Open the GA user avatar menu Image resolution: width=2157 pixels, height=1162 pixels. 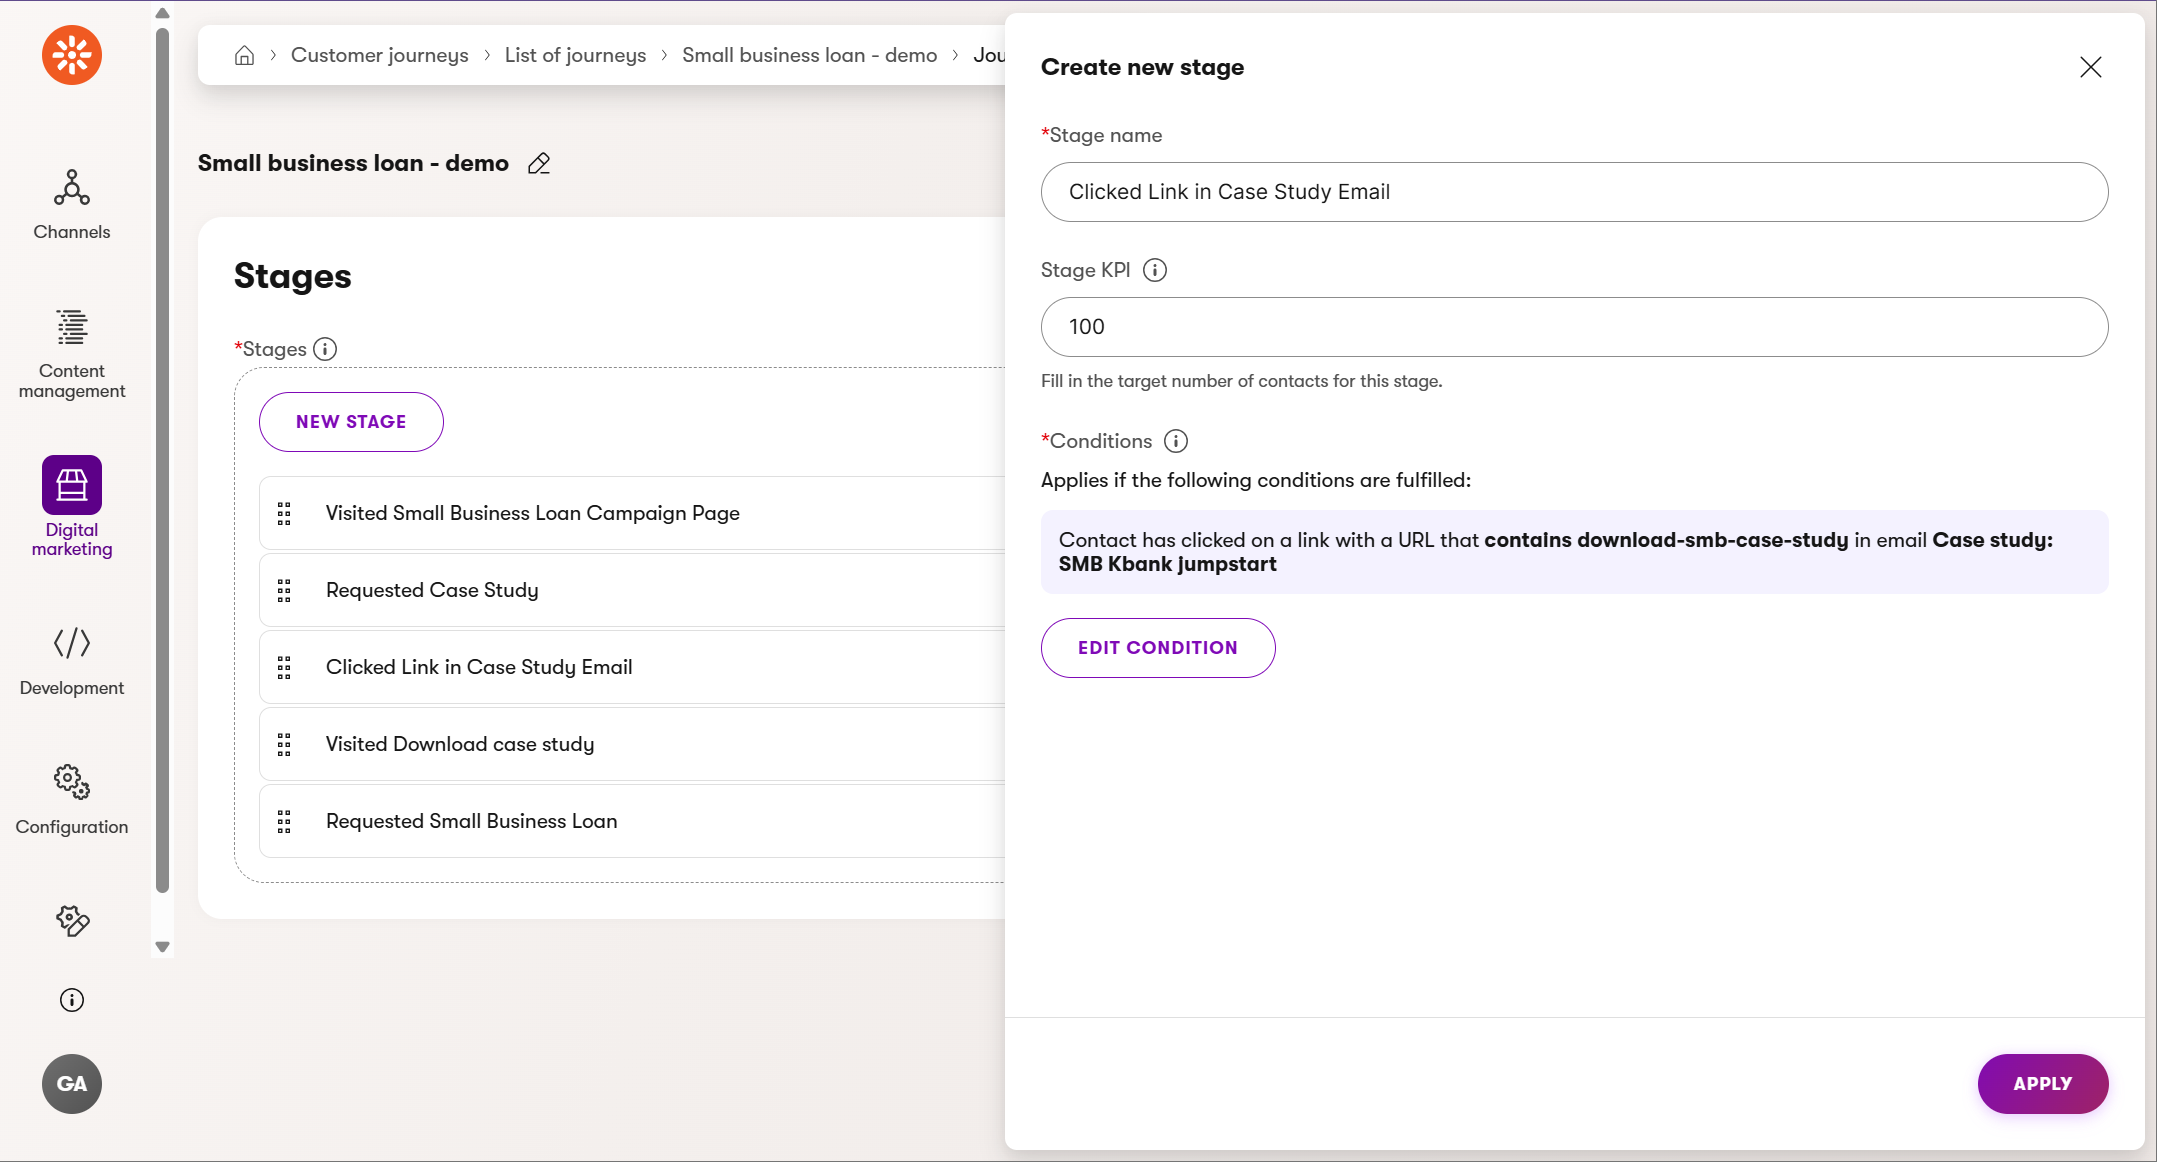[72, 1084]
